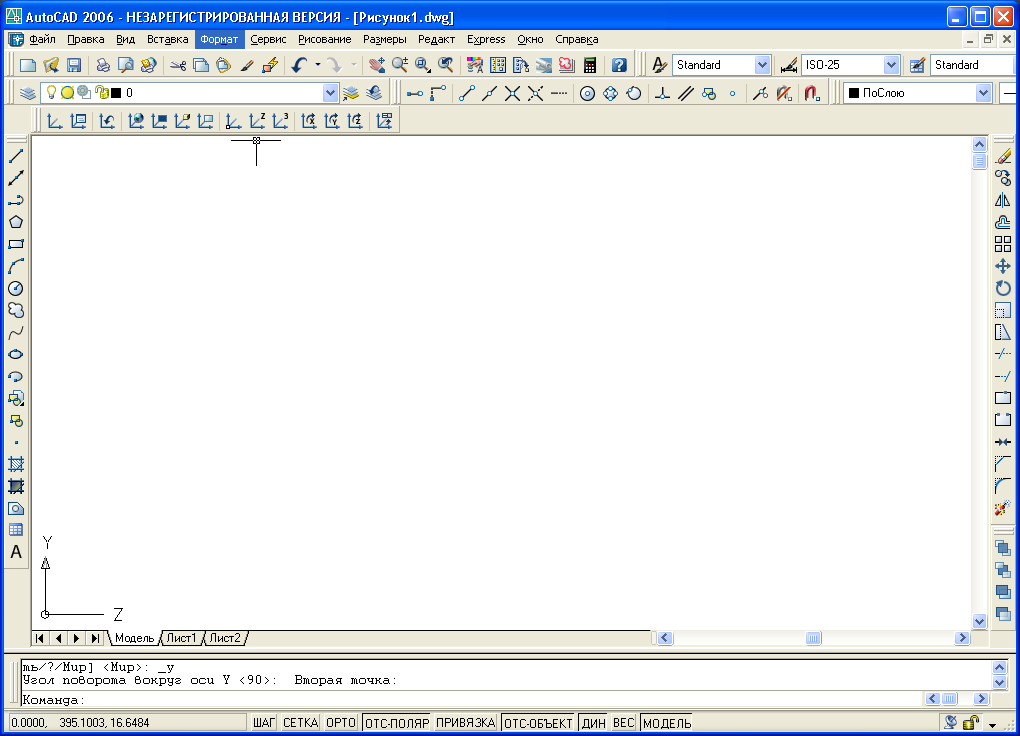Toggle ОТС-ОБЪЕКТ object tracking
This screenshot has height=736, width=1020.
(538, 723)
